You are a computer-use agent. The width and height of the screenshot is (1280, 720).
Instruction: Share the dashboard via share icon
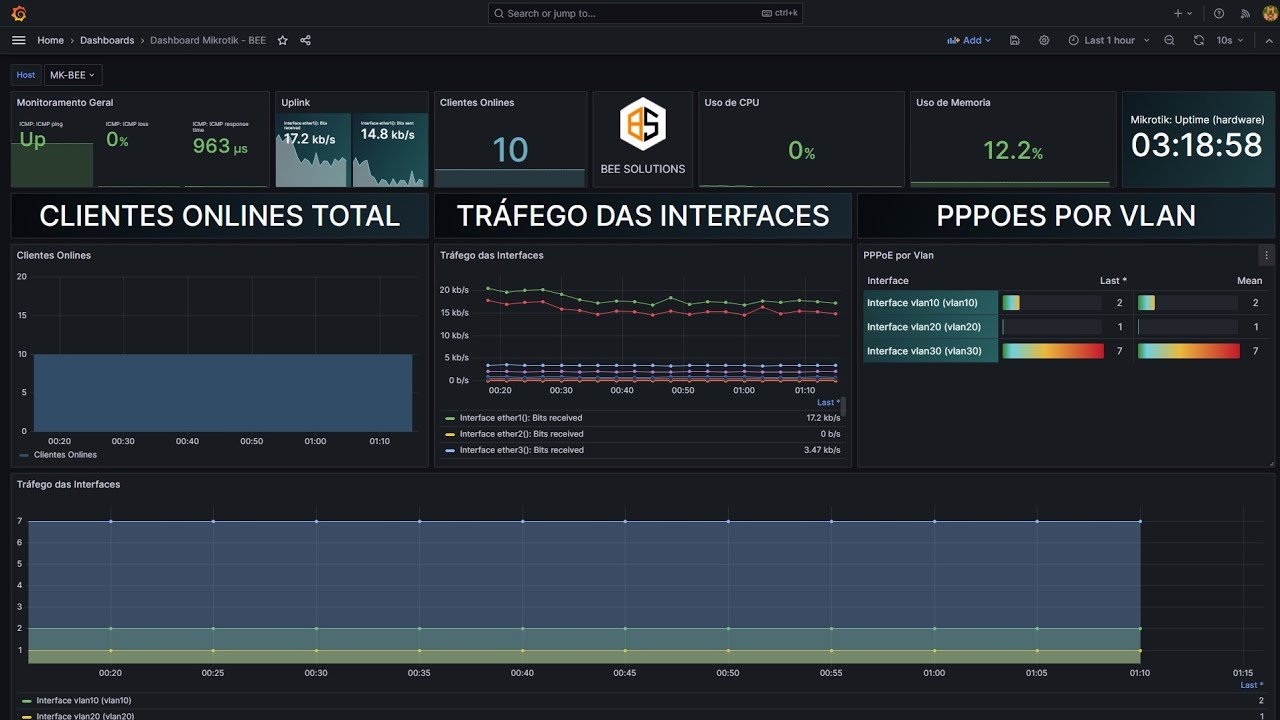pos(306,40)
